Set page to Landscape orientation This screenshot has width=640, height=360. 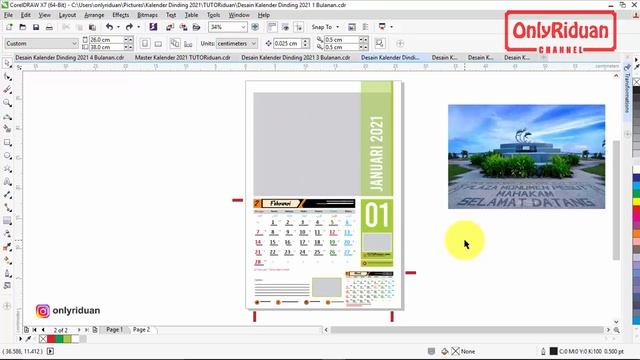point(158,43)
